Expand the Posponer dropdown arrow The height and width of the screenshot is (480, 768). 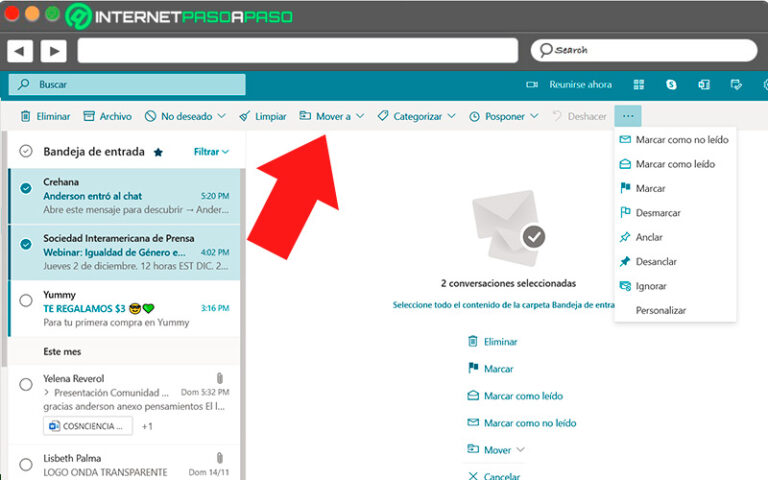click(534, 116)
